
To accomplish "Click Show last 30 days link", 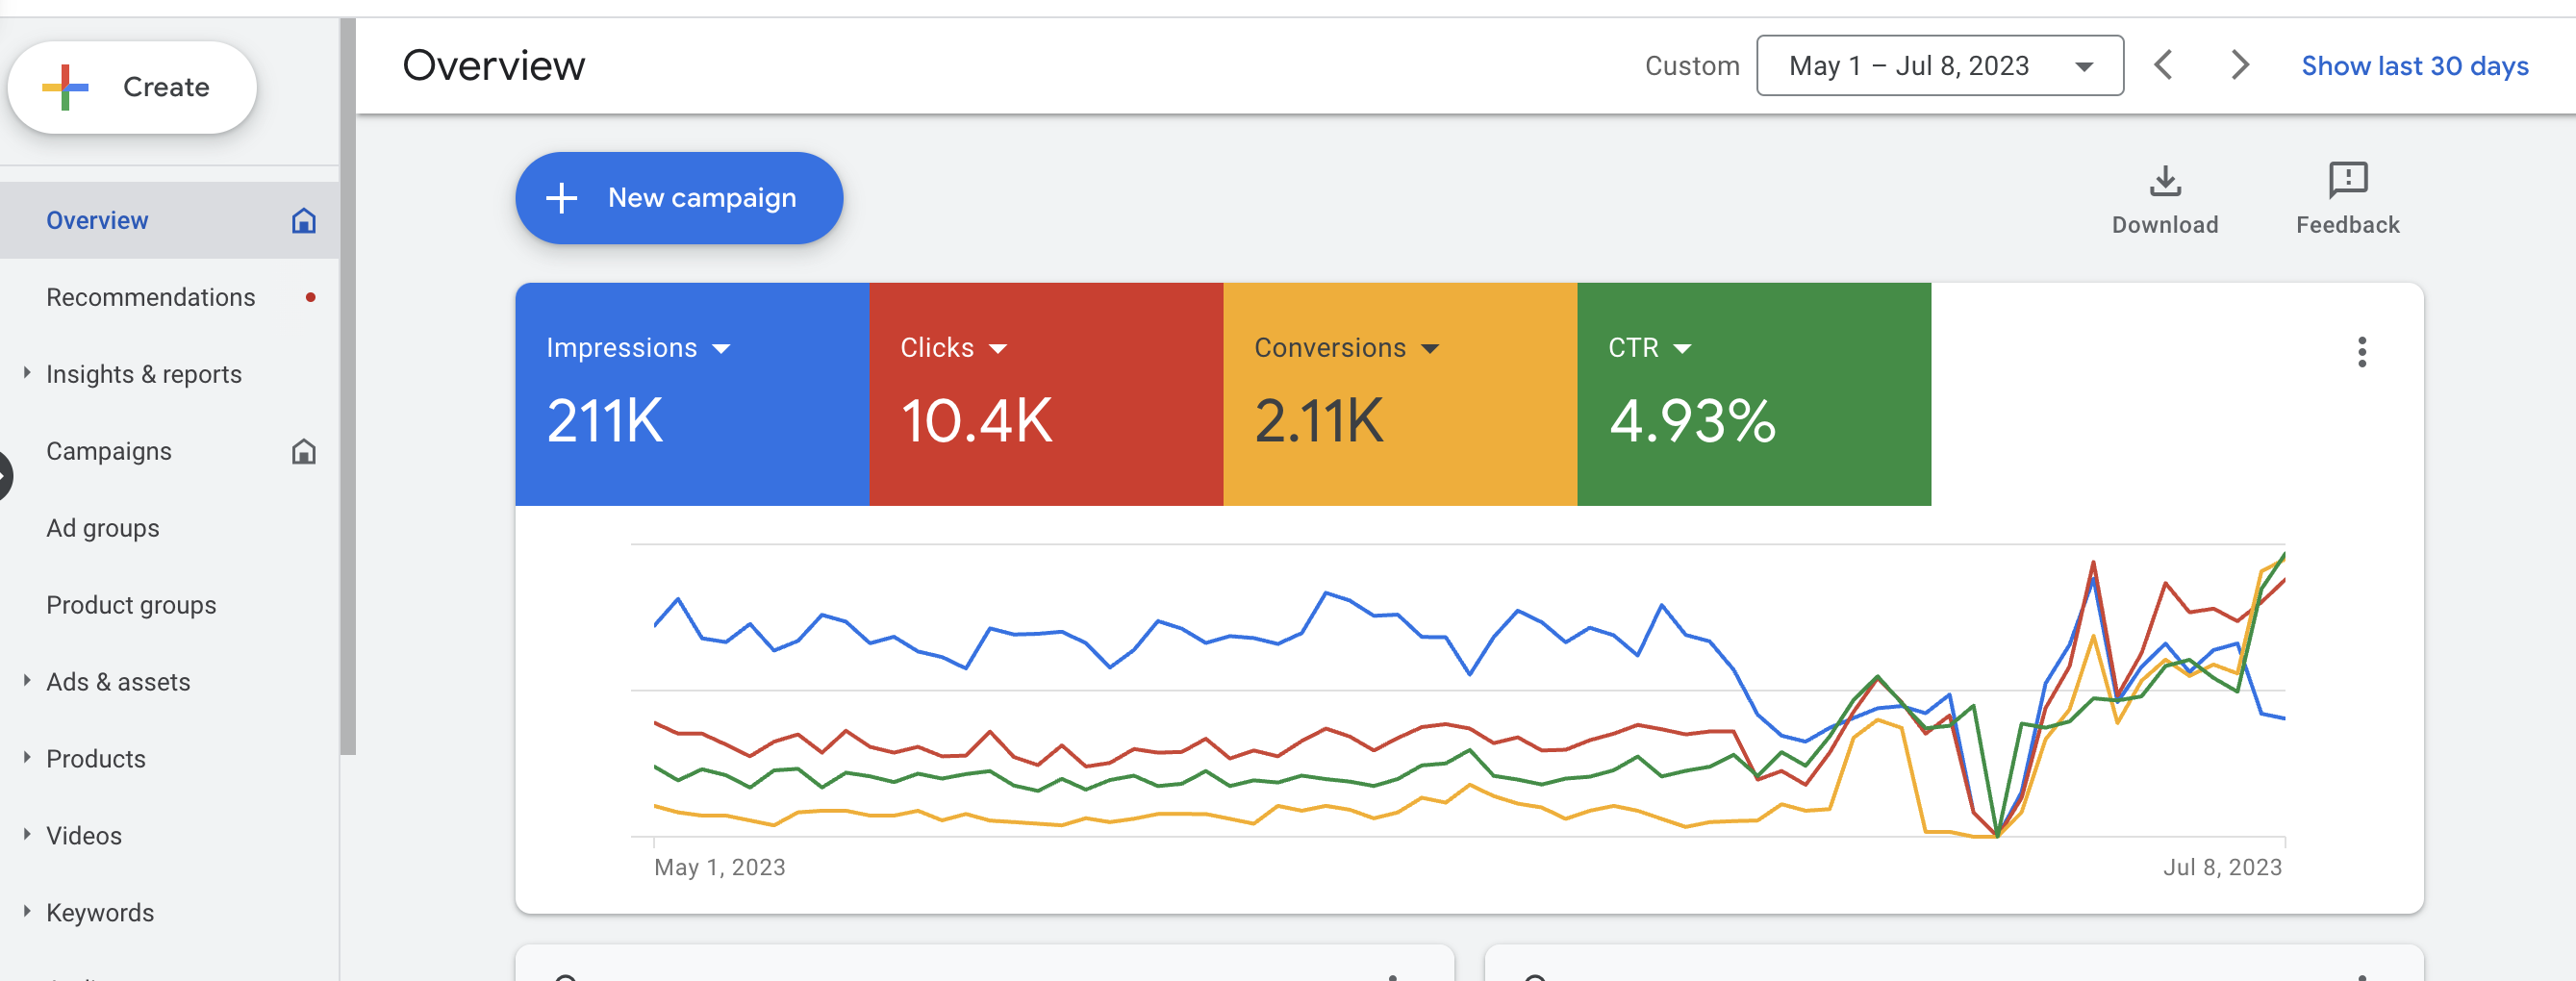I will point(2414,66).
